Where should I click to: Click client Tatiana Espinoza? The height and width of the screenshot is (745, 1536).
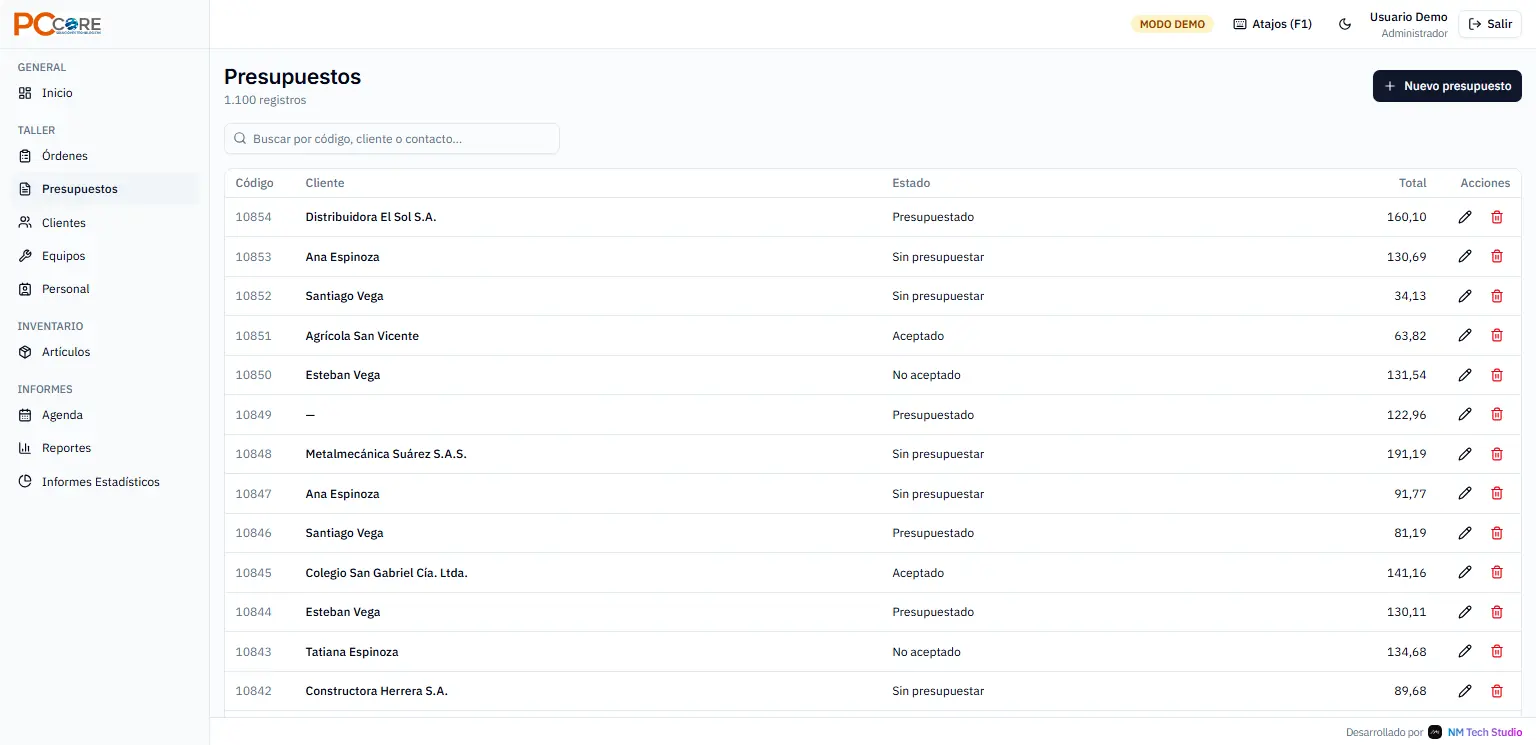[352, 652]
